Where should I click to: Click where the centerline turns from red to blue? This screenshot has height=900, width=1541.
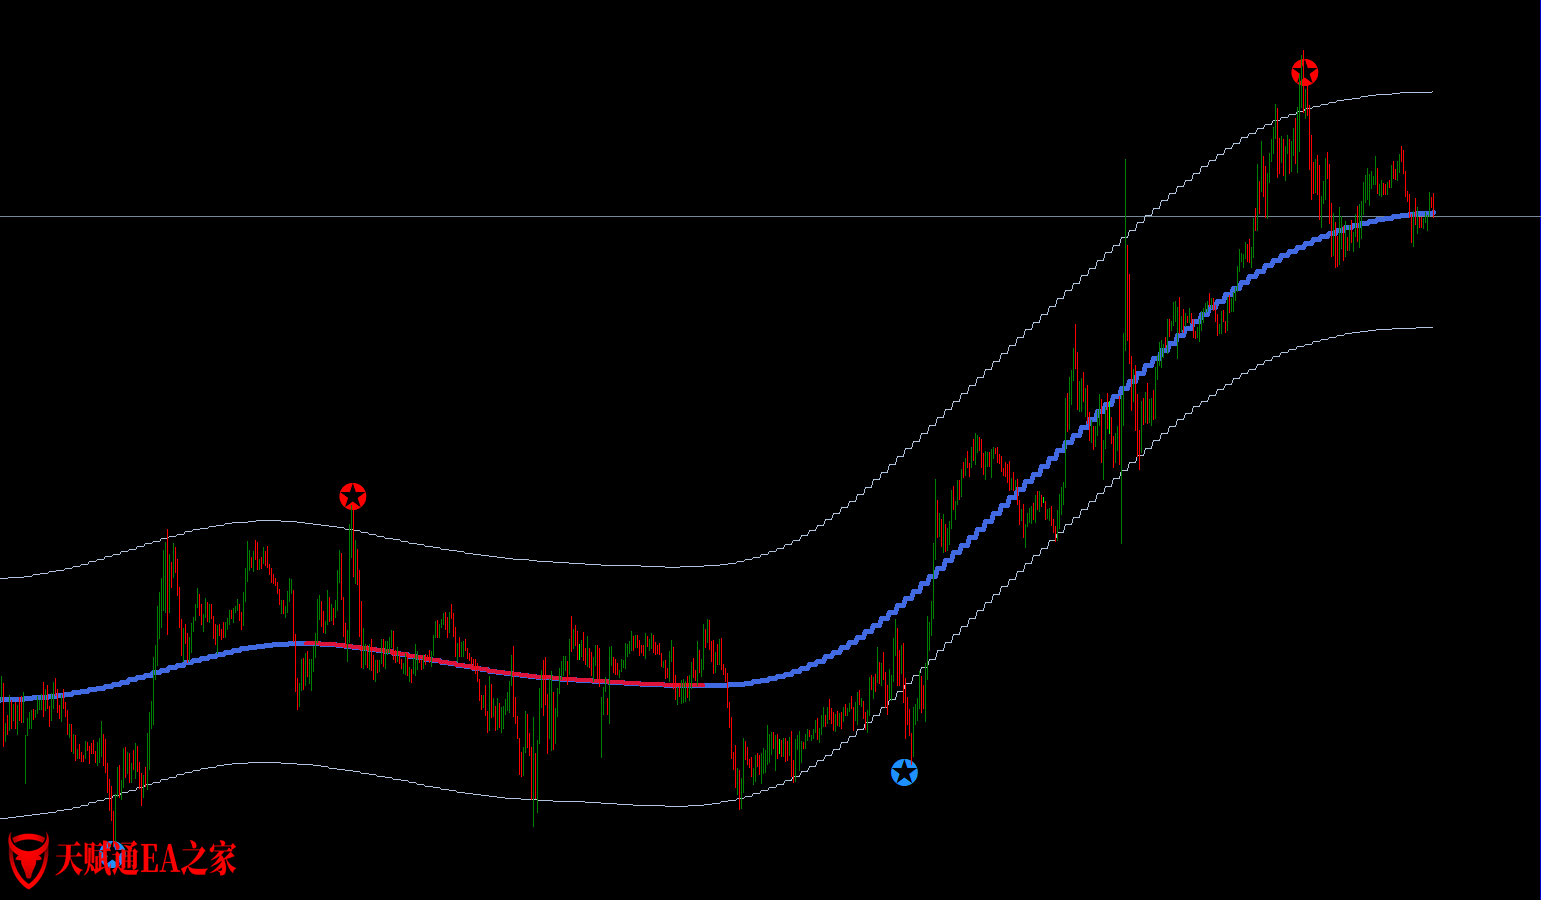click(706, 685)
